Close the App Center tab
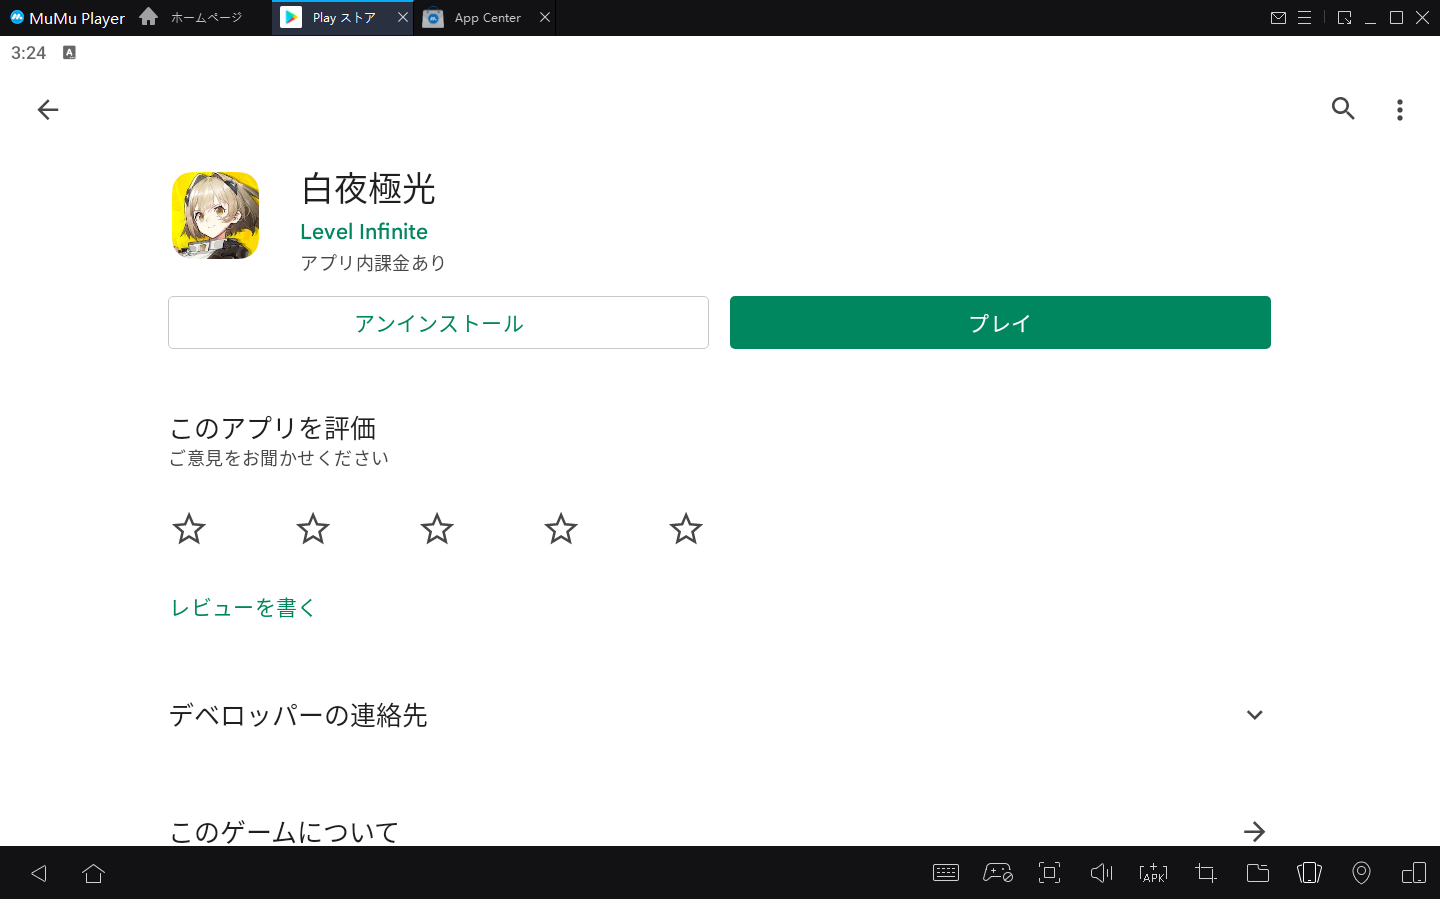Viewport: 1440px width, 899px height. tap(545, 17)
